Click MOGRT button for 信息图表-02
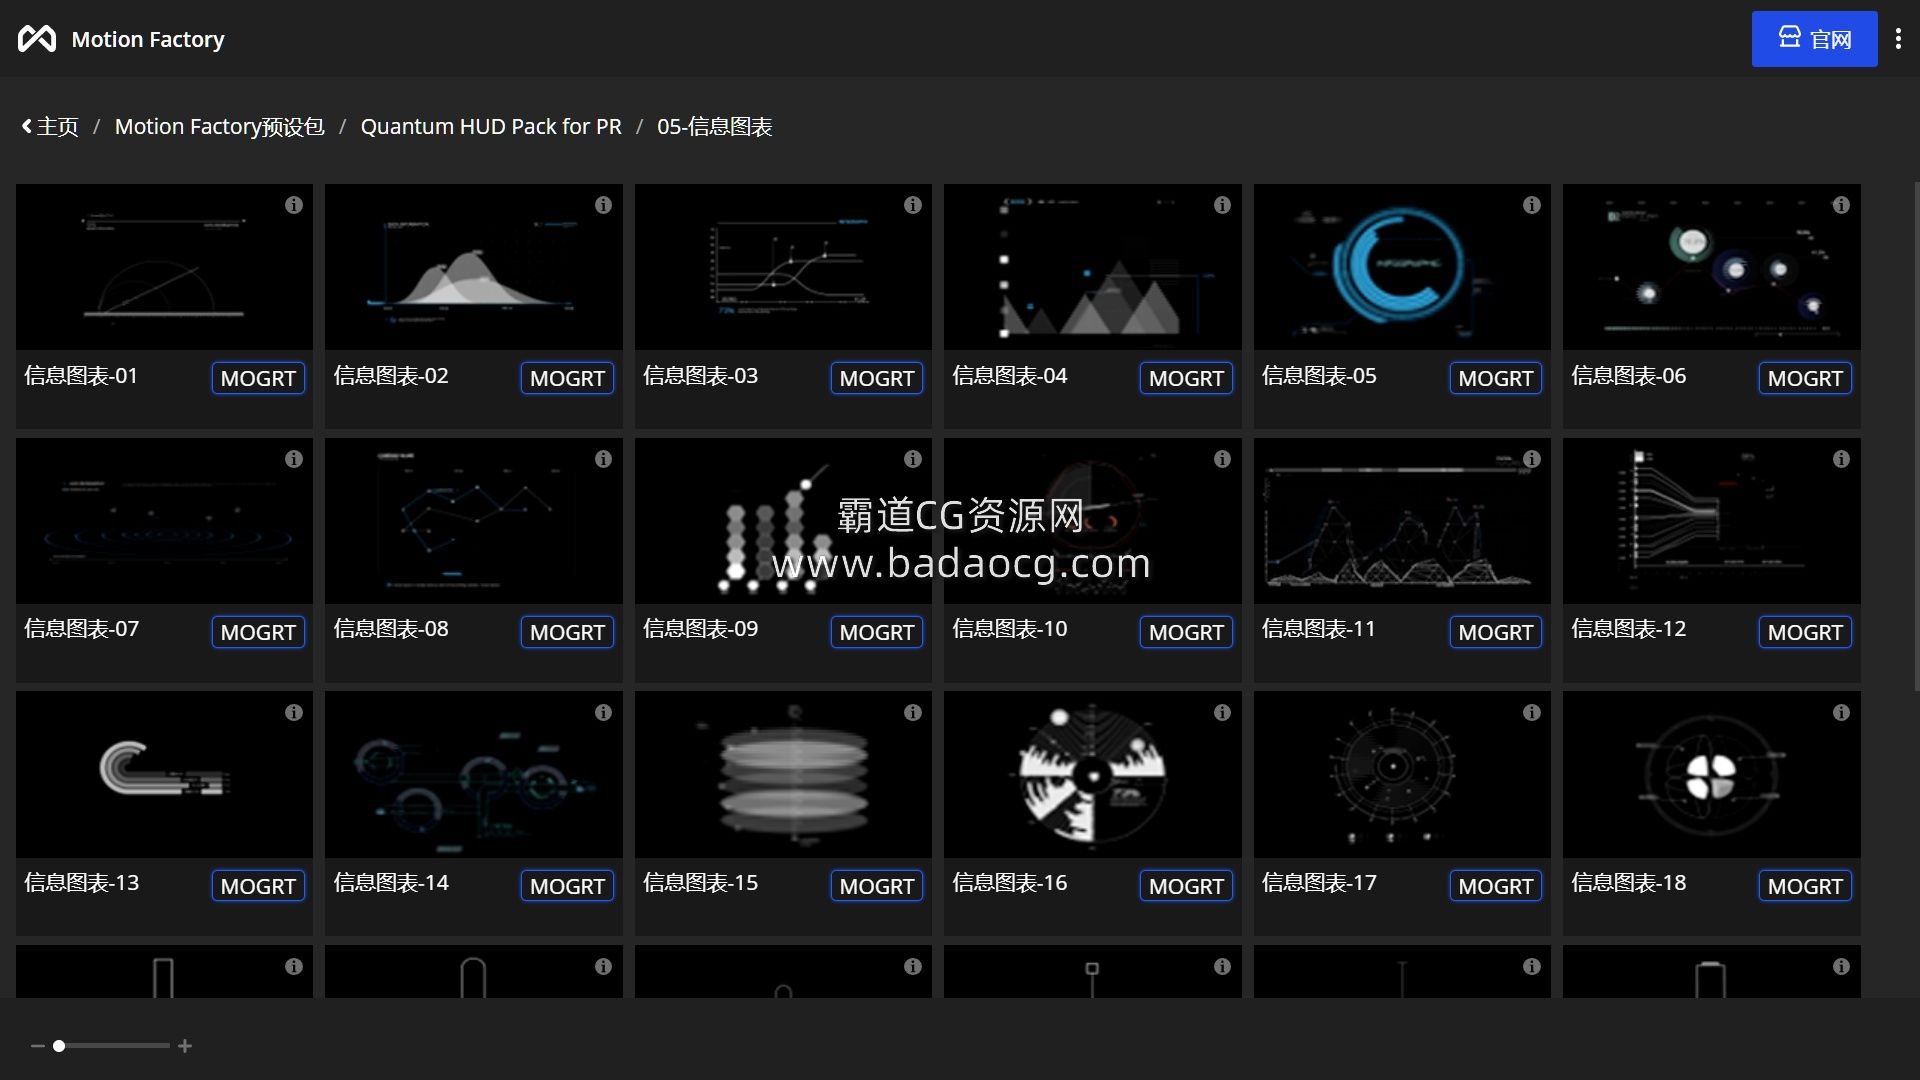 pos(567,378)
